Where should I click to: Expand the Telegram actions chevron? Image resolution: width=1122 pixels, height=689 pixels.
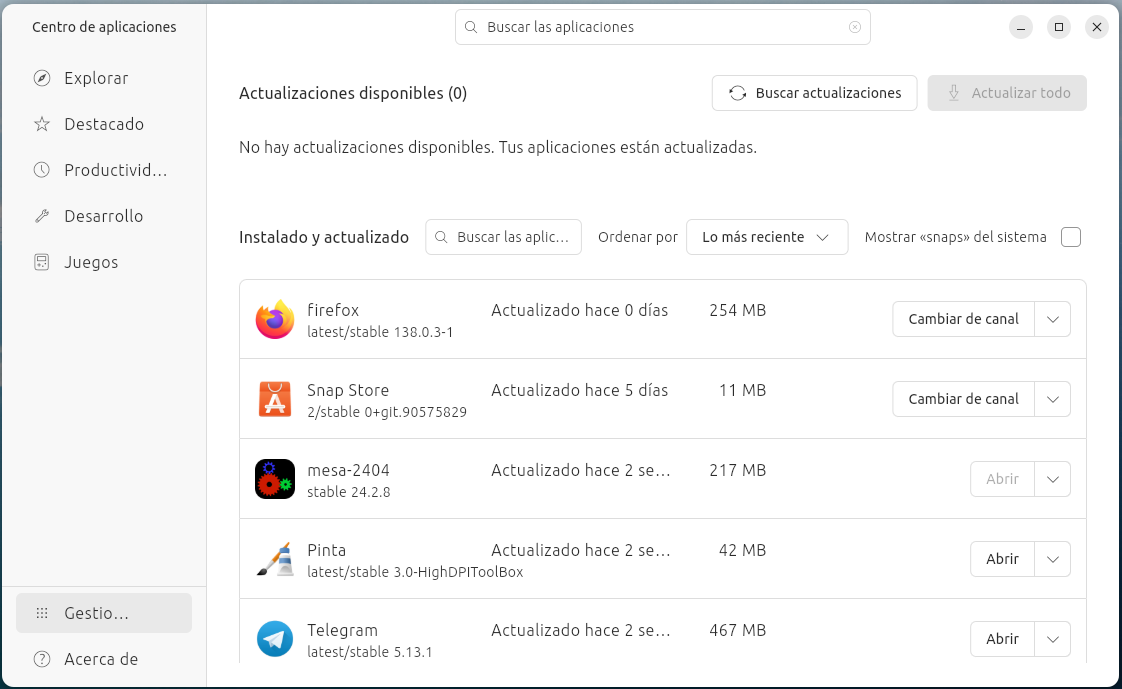click(x=1052, y=639)
